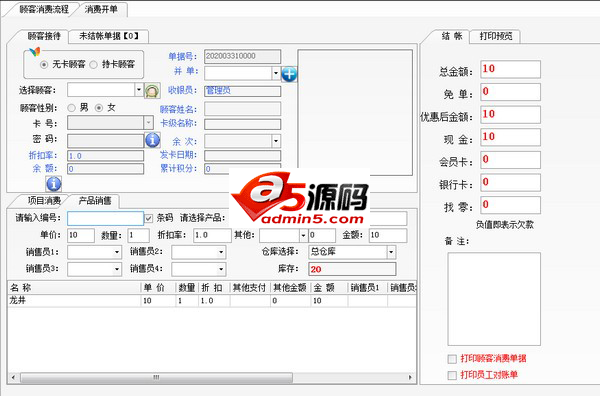Image resolution: width=600 pixels, height=396 pixels.
Task: Click the 销售员1 column header
Action: tap(368, 288)
